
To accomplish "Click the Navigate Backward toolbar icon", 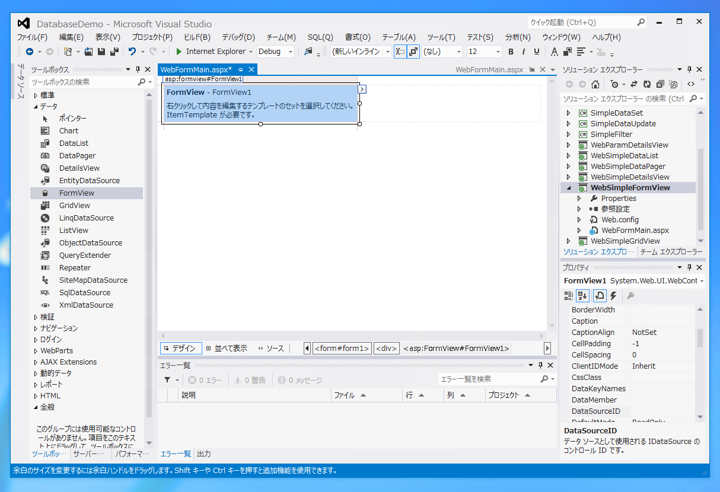I will coord(29,51).
